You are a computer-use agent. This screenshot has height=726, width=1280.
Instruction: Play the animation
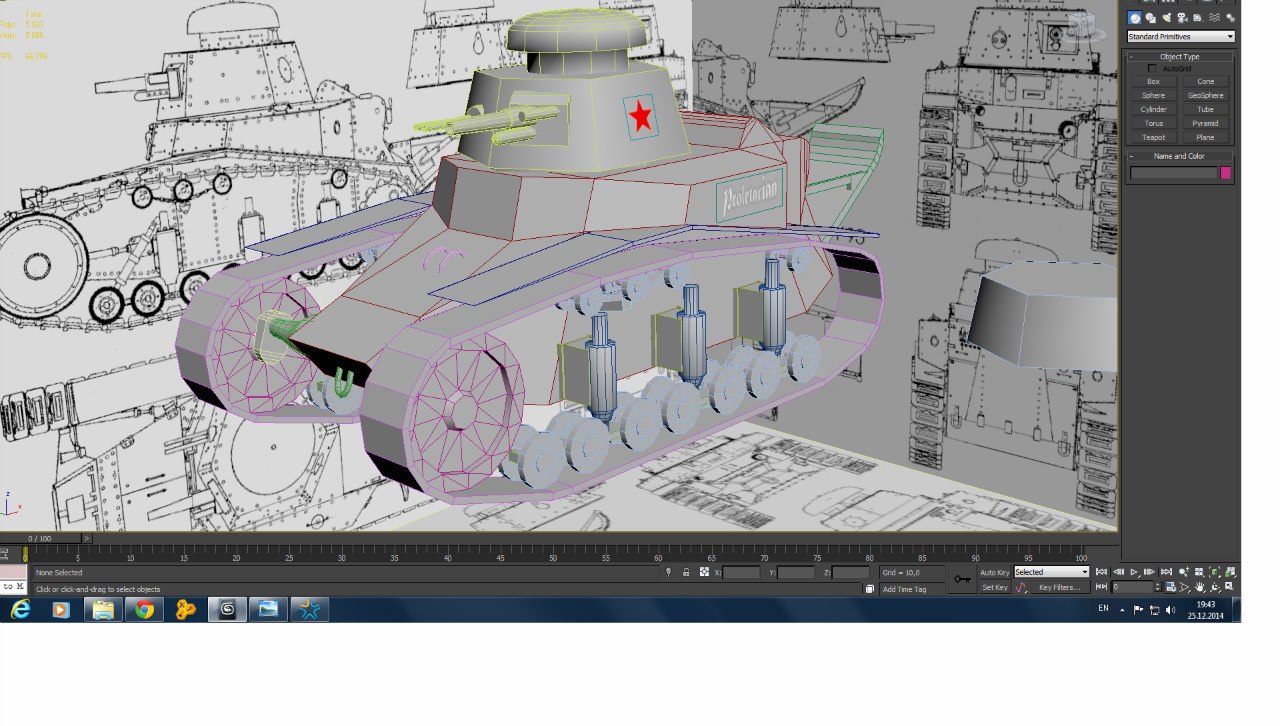(1134, 572)
